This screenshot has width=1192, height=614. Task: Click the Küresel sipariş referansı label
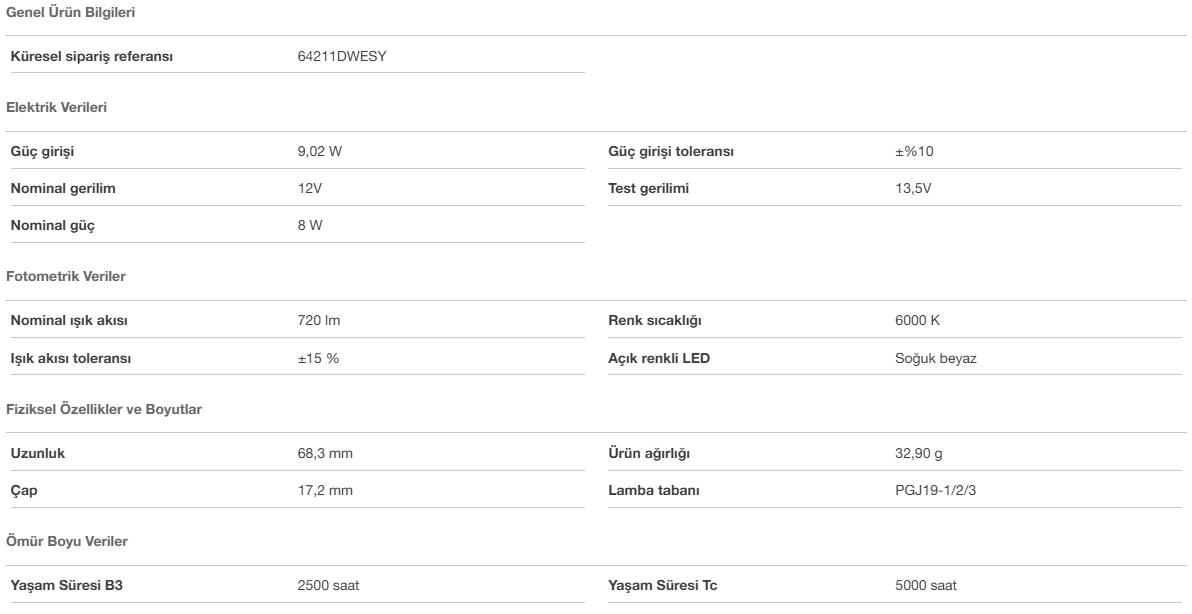click(92, 56)
